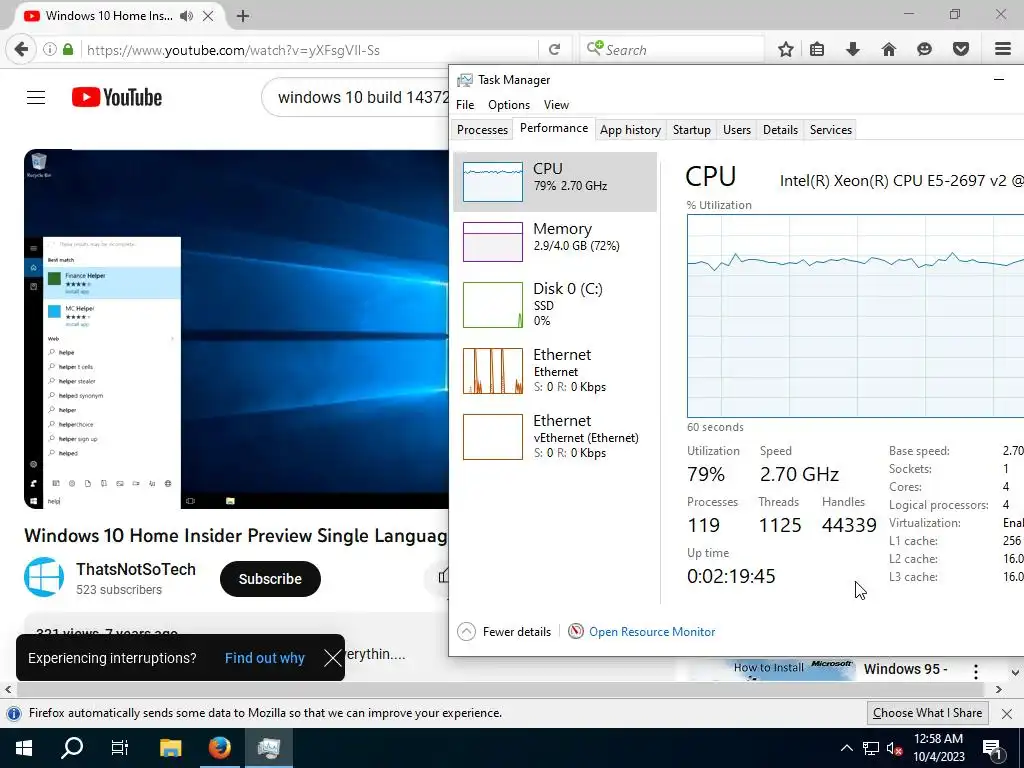Save page to Pocket icon

[961, 50]
